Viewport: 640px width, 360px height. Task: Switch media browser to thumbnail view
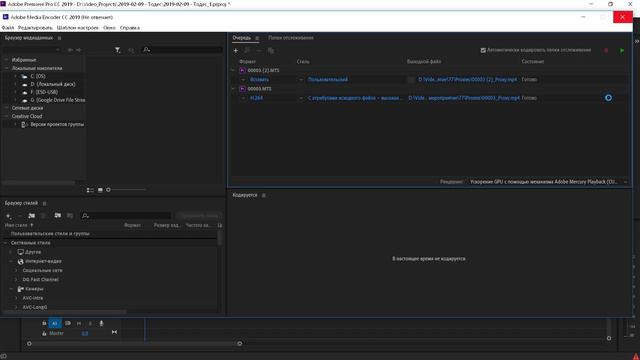pos(100,190)
